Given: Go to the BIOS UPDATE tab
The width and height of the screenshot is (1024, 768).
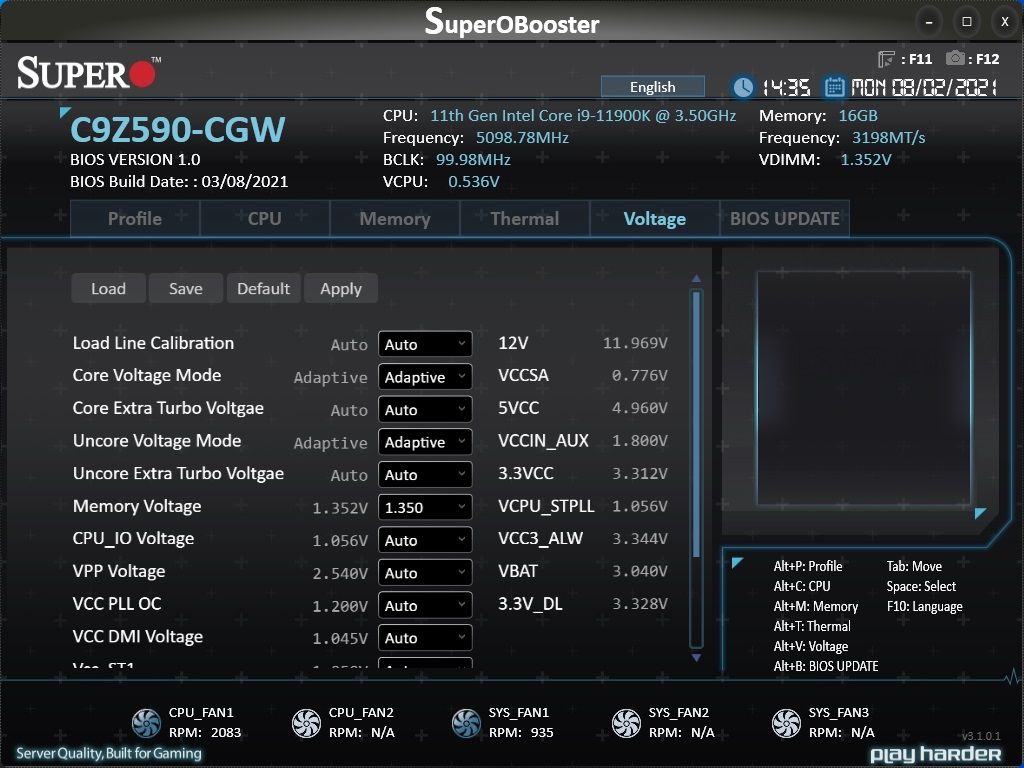Looking at the screenshot, I should tap(784, 219).
